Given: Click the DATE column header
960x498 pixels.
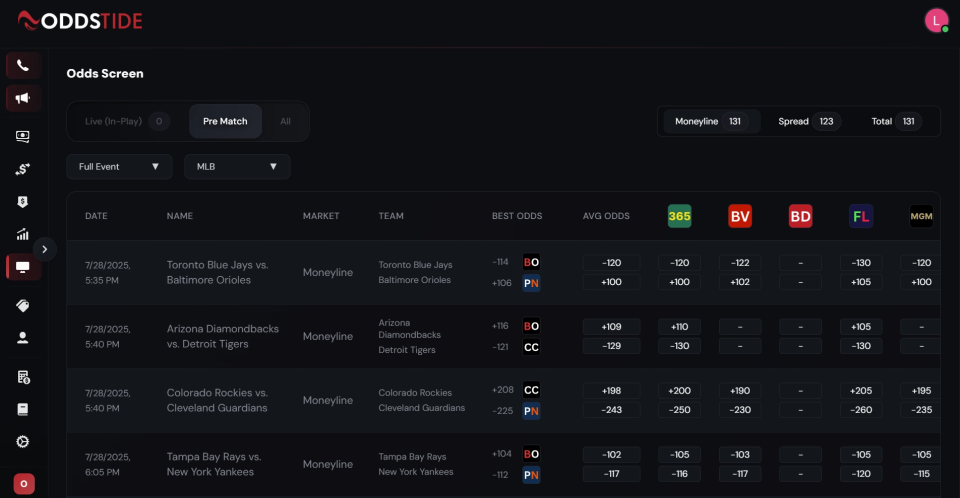Looking at the screenshot, I should [x=96, y=216].
